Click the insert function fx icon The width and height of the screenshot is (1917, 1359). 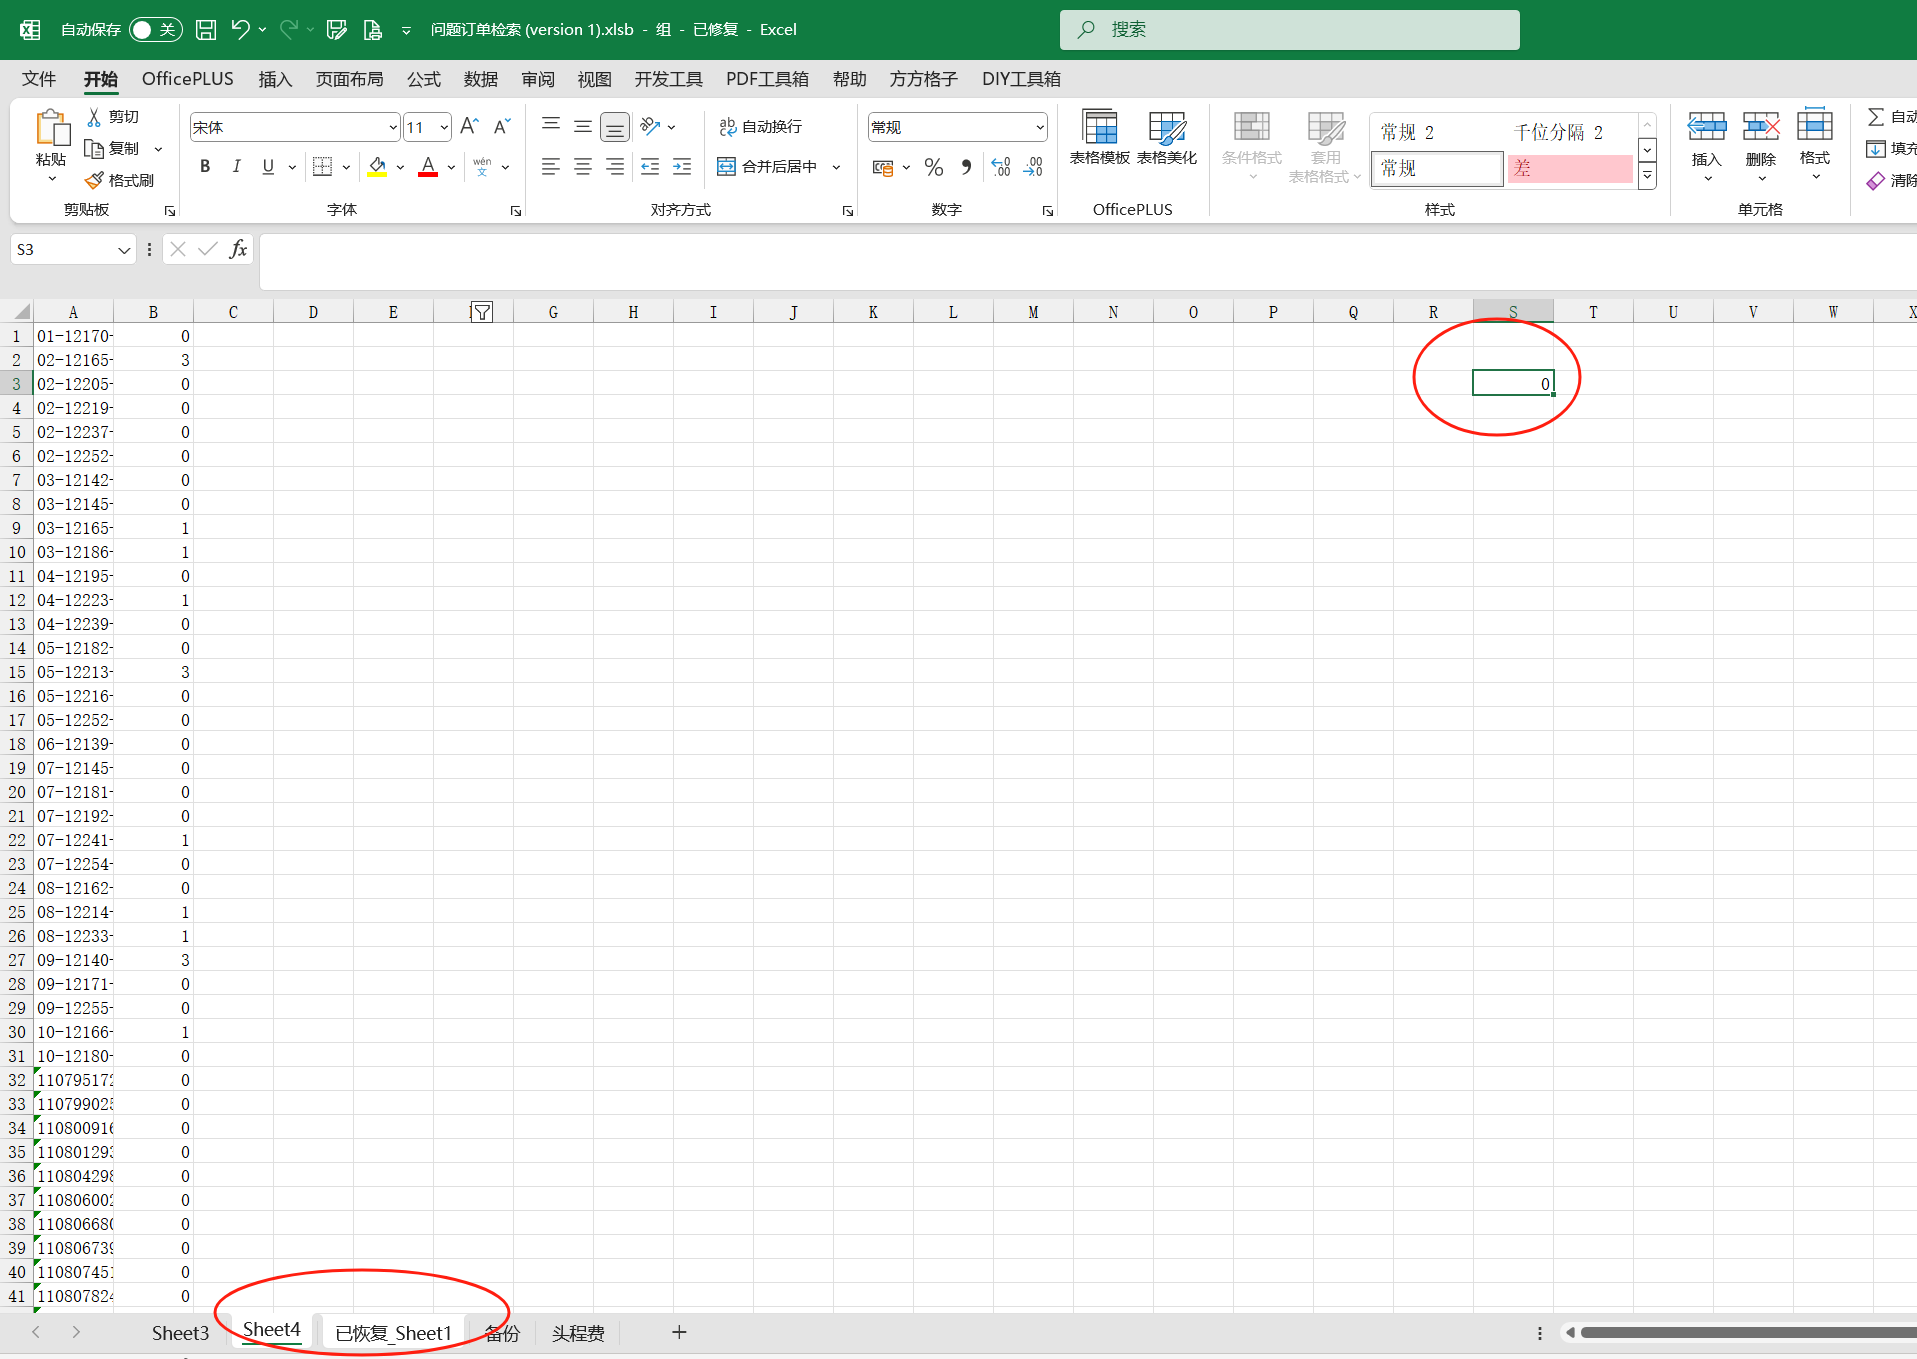coord(238,249)
